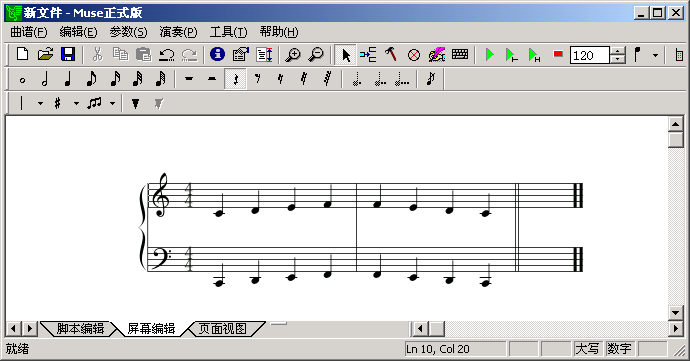This screenshot has height=361, width=690.
Task: Zoom out of the score
Action: [x=316, y=55]
